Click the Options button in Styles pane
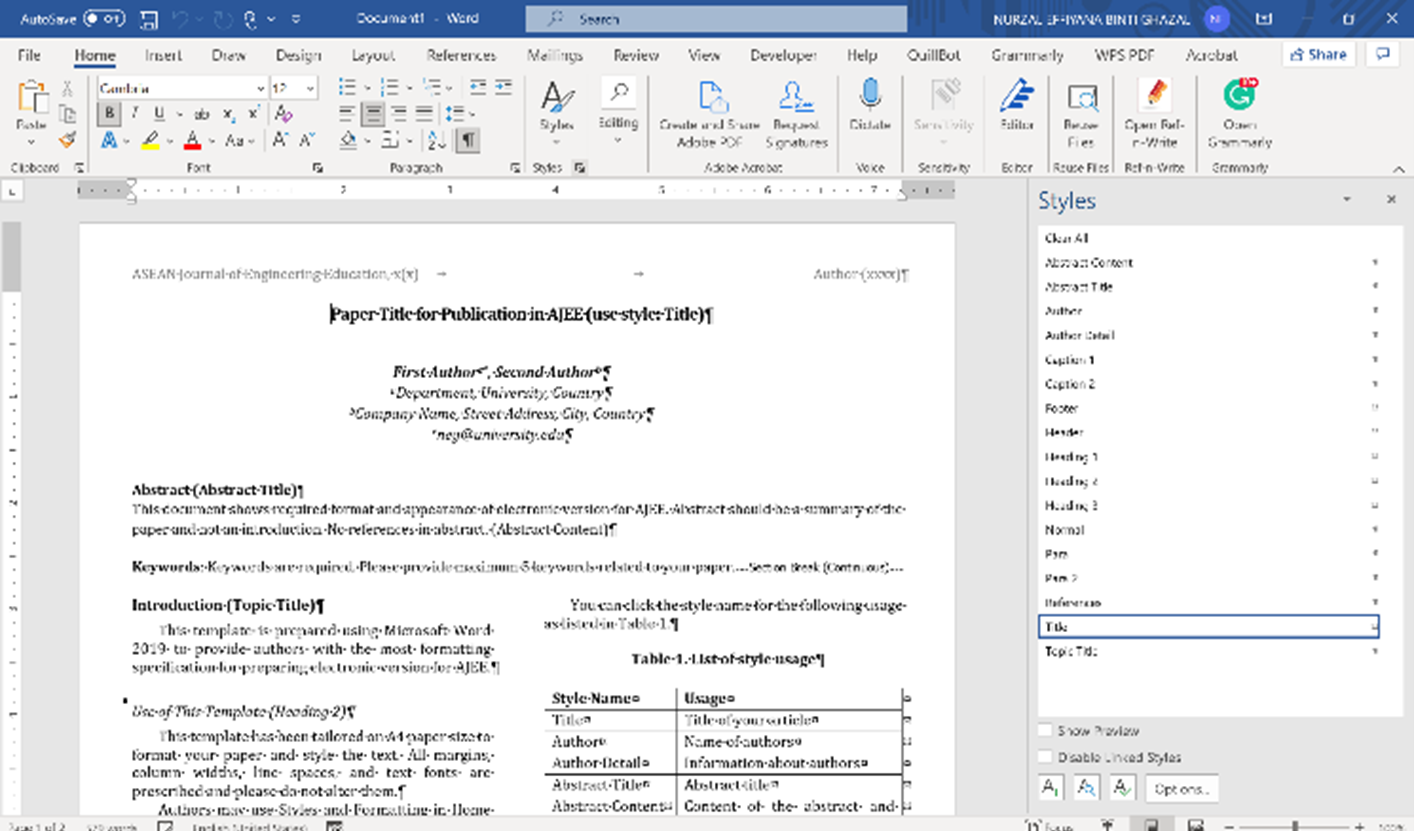This screenshot has height=831, width=1414. click(1181, 789)
